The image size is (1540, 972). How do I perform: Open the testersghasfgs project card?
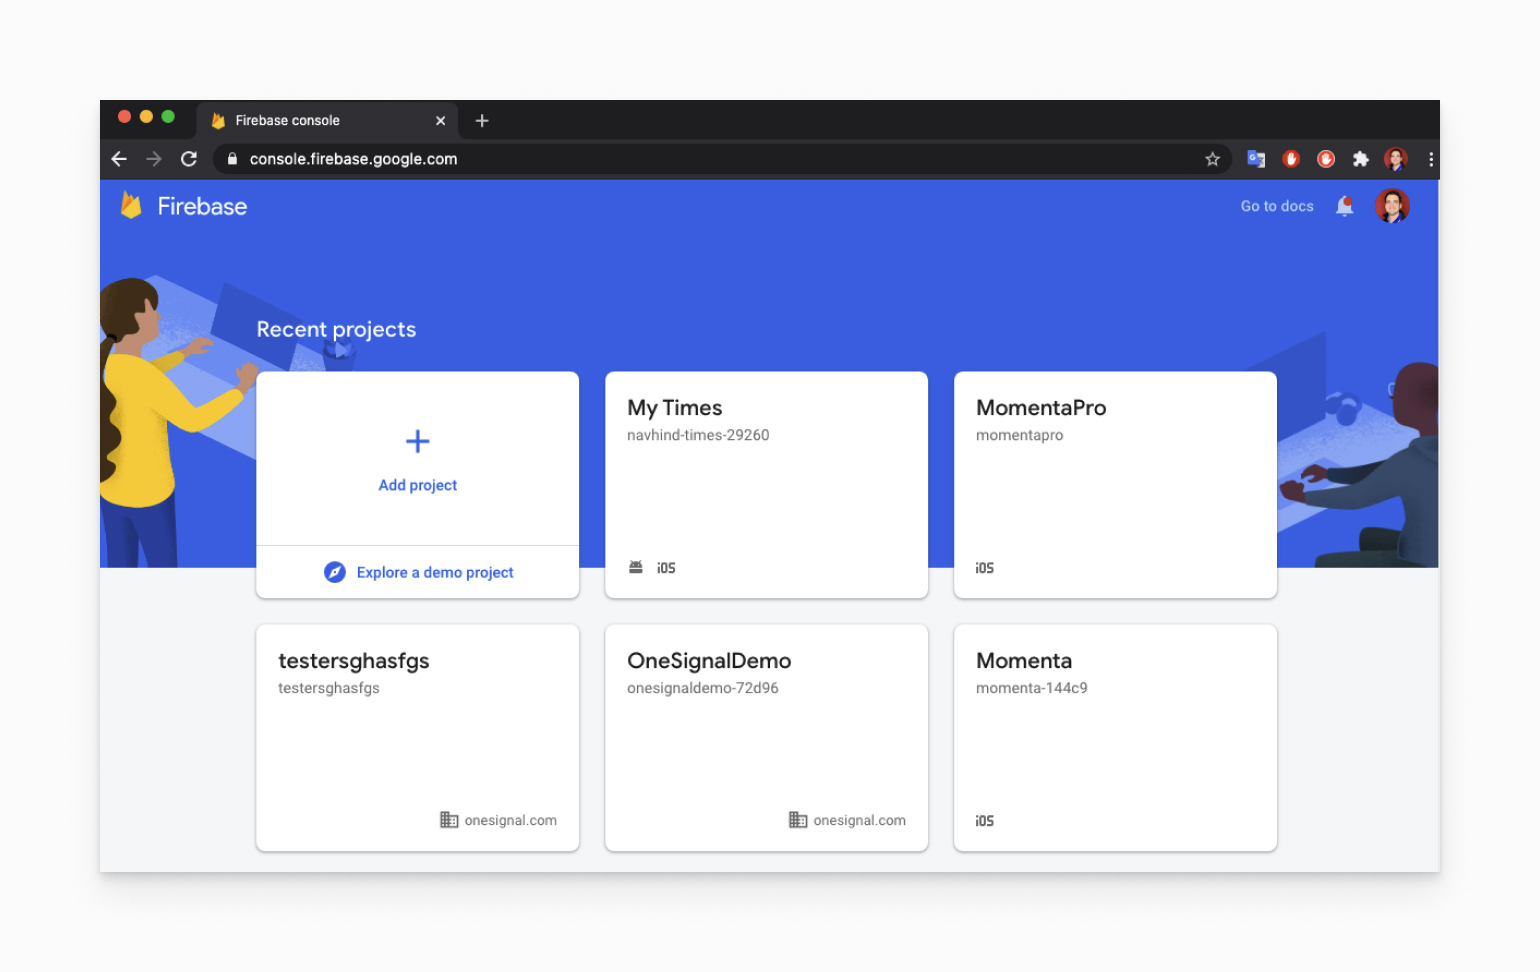coord(417,738)
